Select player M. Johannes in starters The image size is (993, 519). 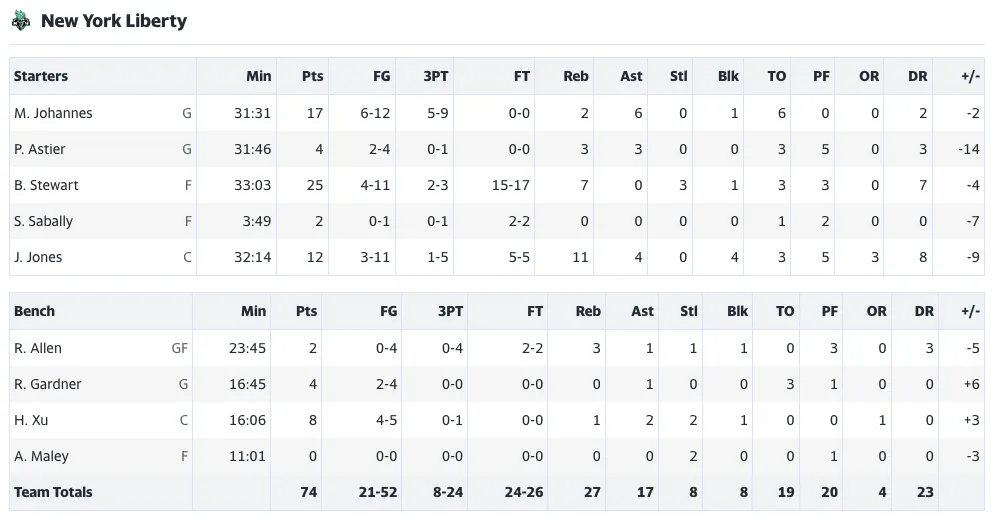point(53,113)
